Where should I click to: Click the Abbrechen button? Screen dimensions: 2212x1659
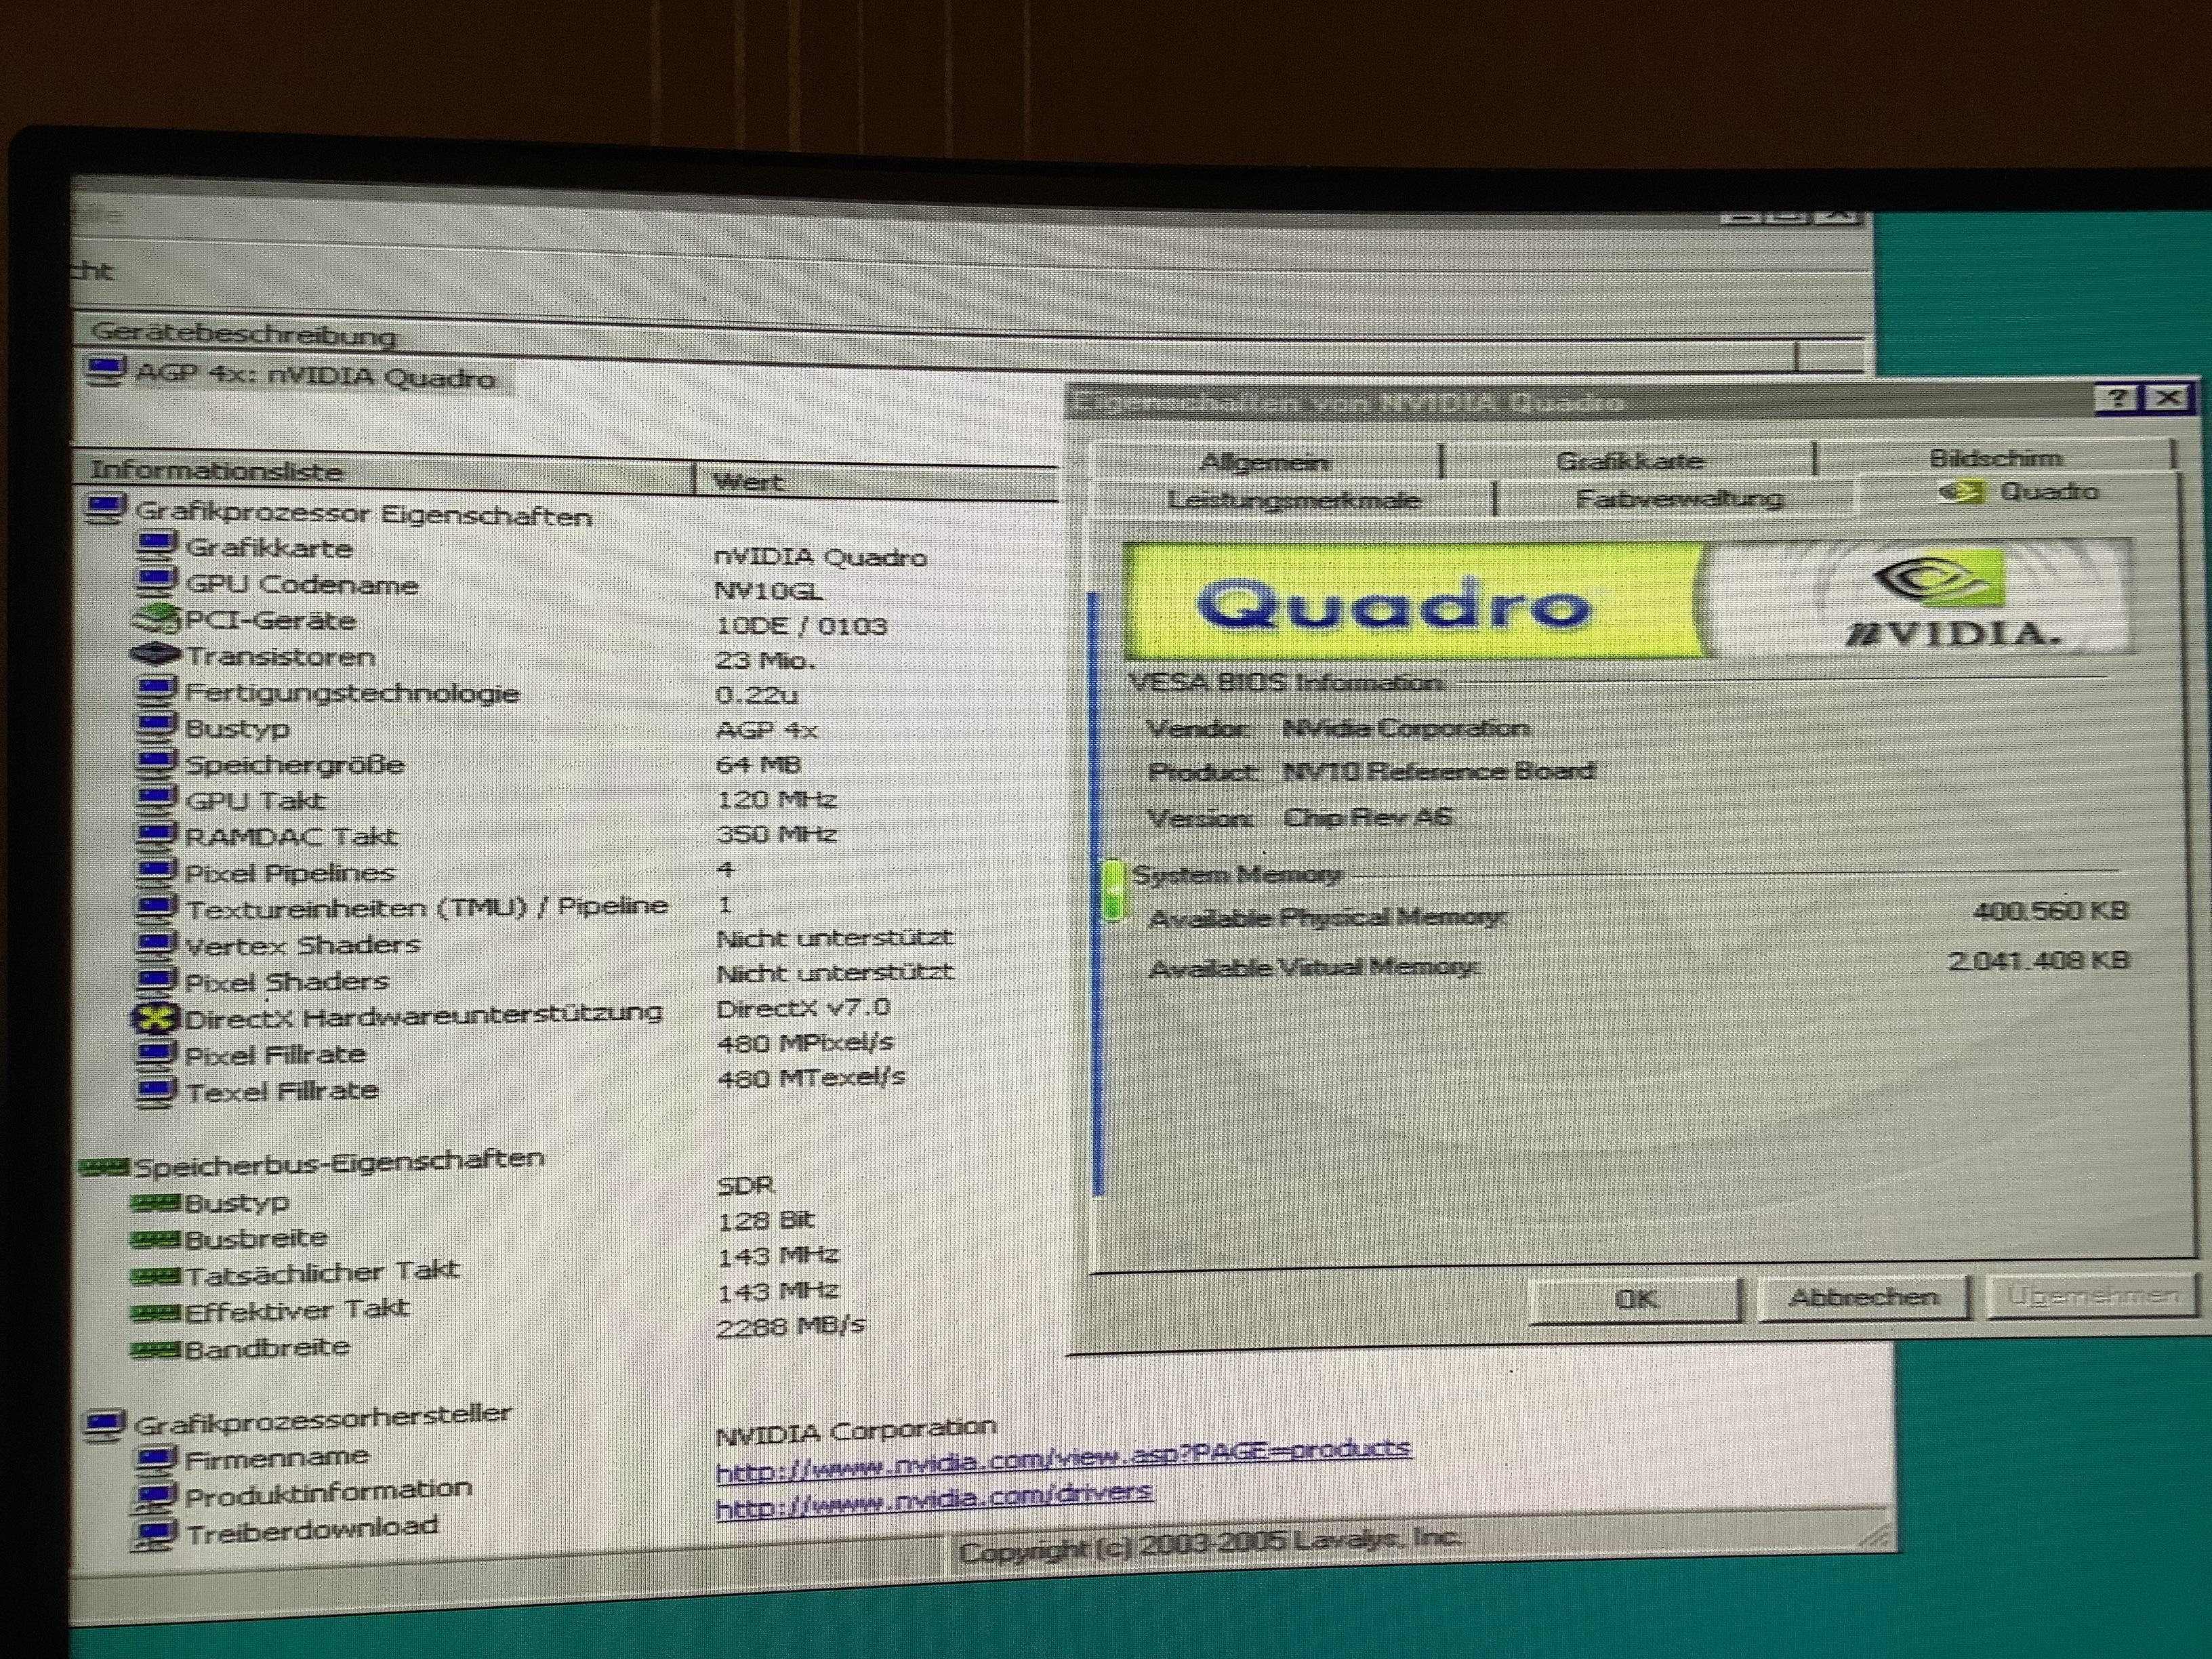click(1863, 1297)
